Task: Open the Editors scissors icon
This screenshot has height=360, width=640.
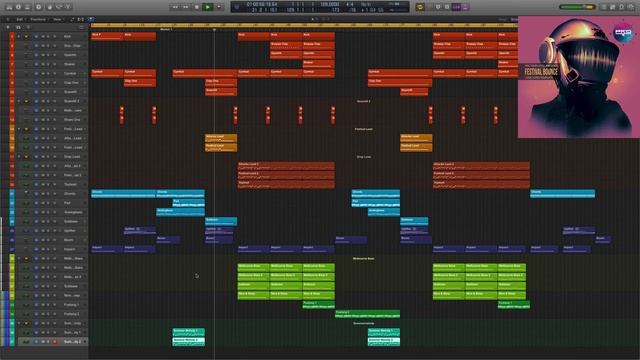Action: coord(69,7)
